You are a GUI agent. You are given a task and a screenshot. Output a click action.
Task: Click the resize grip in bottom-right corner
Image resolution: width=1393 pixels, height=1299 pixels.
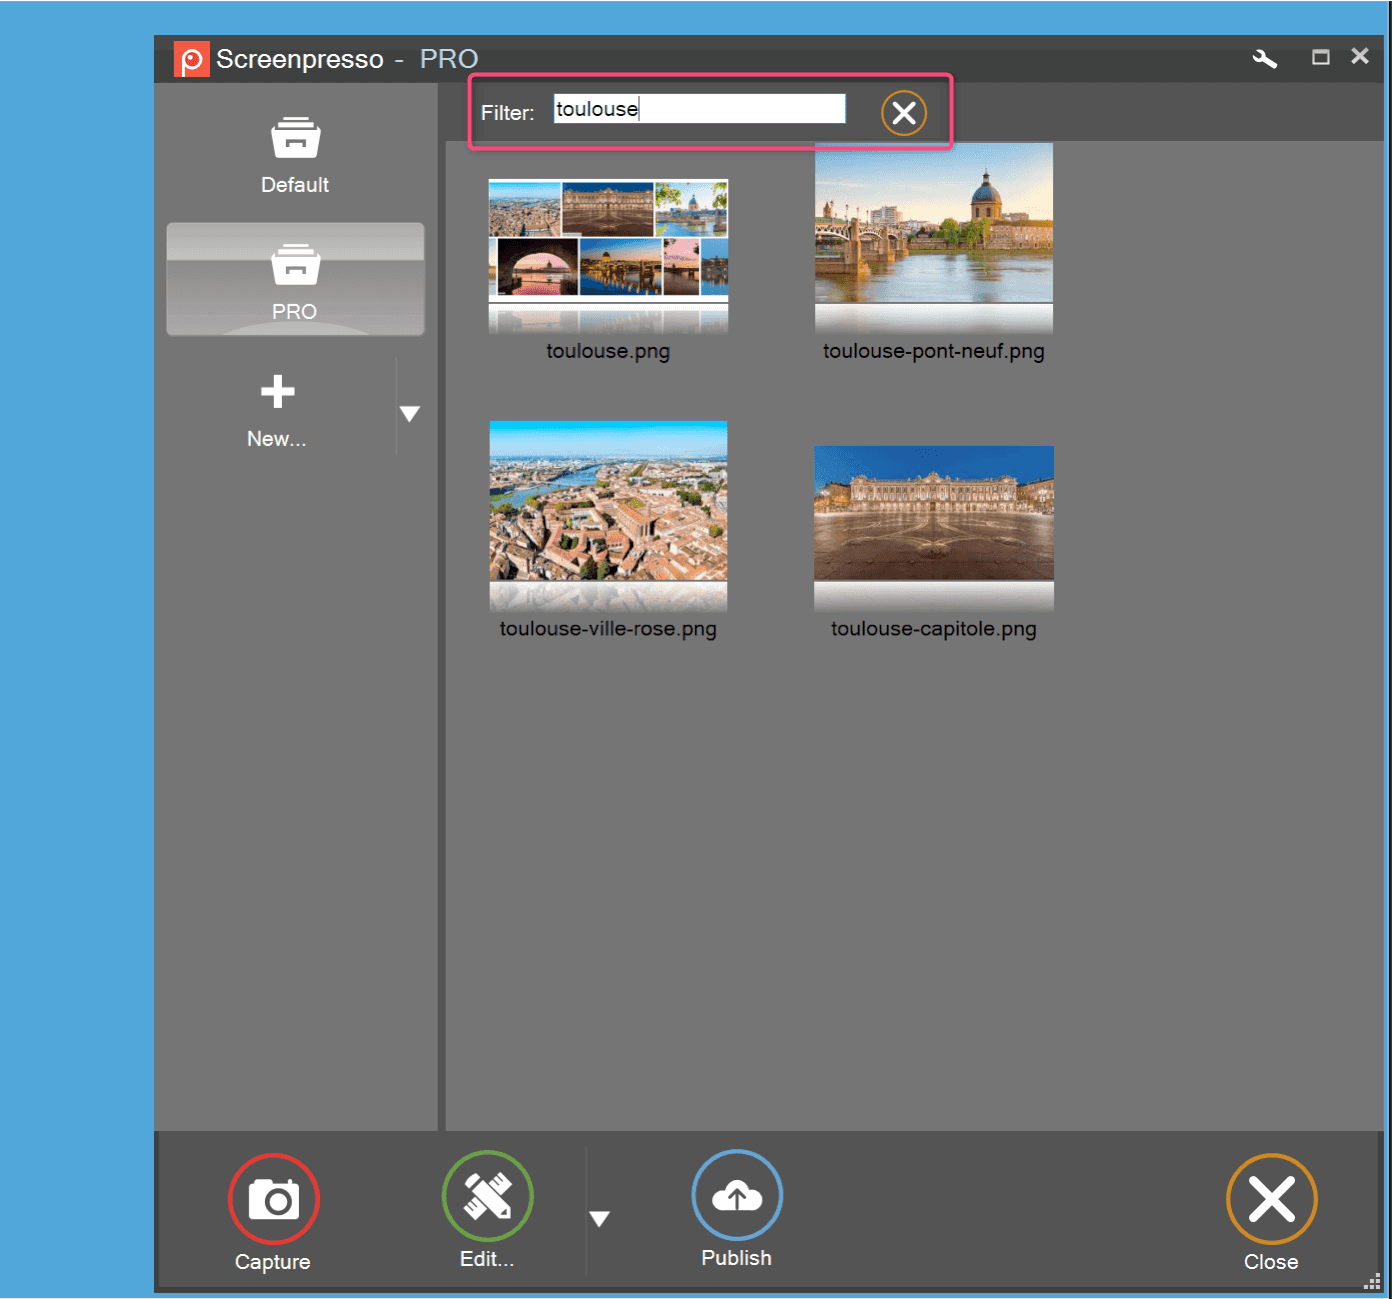tap(1371, 1282)
